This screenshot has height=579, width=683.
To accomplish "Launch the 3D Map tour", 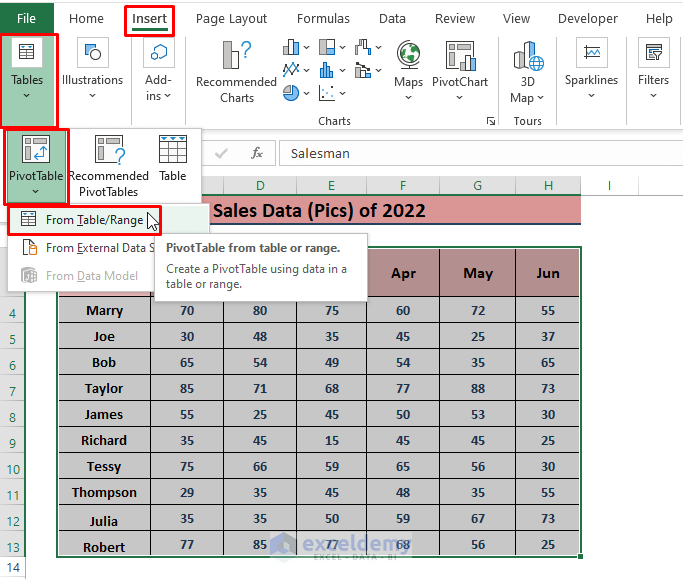I will [527, 72].
